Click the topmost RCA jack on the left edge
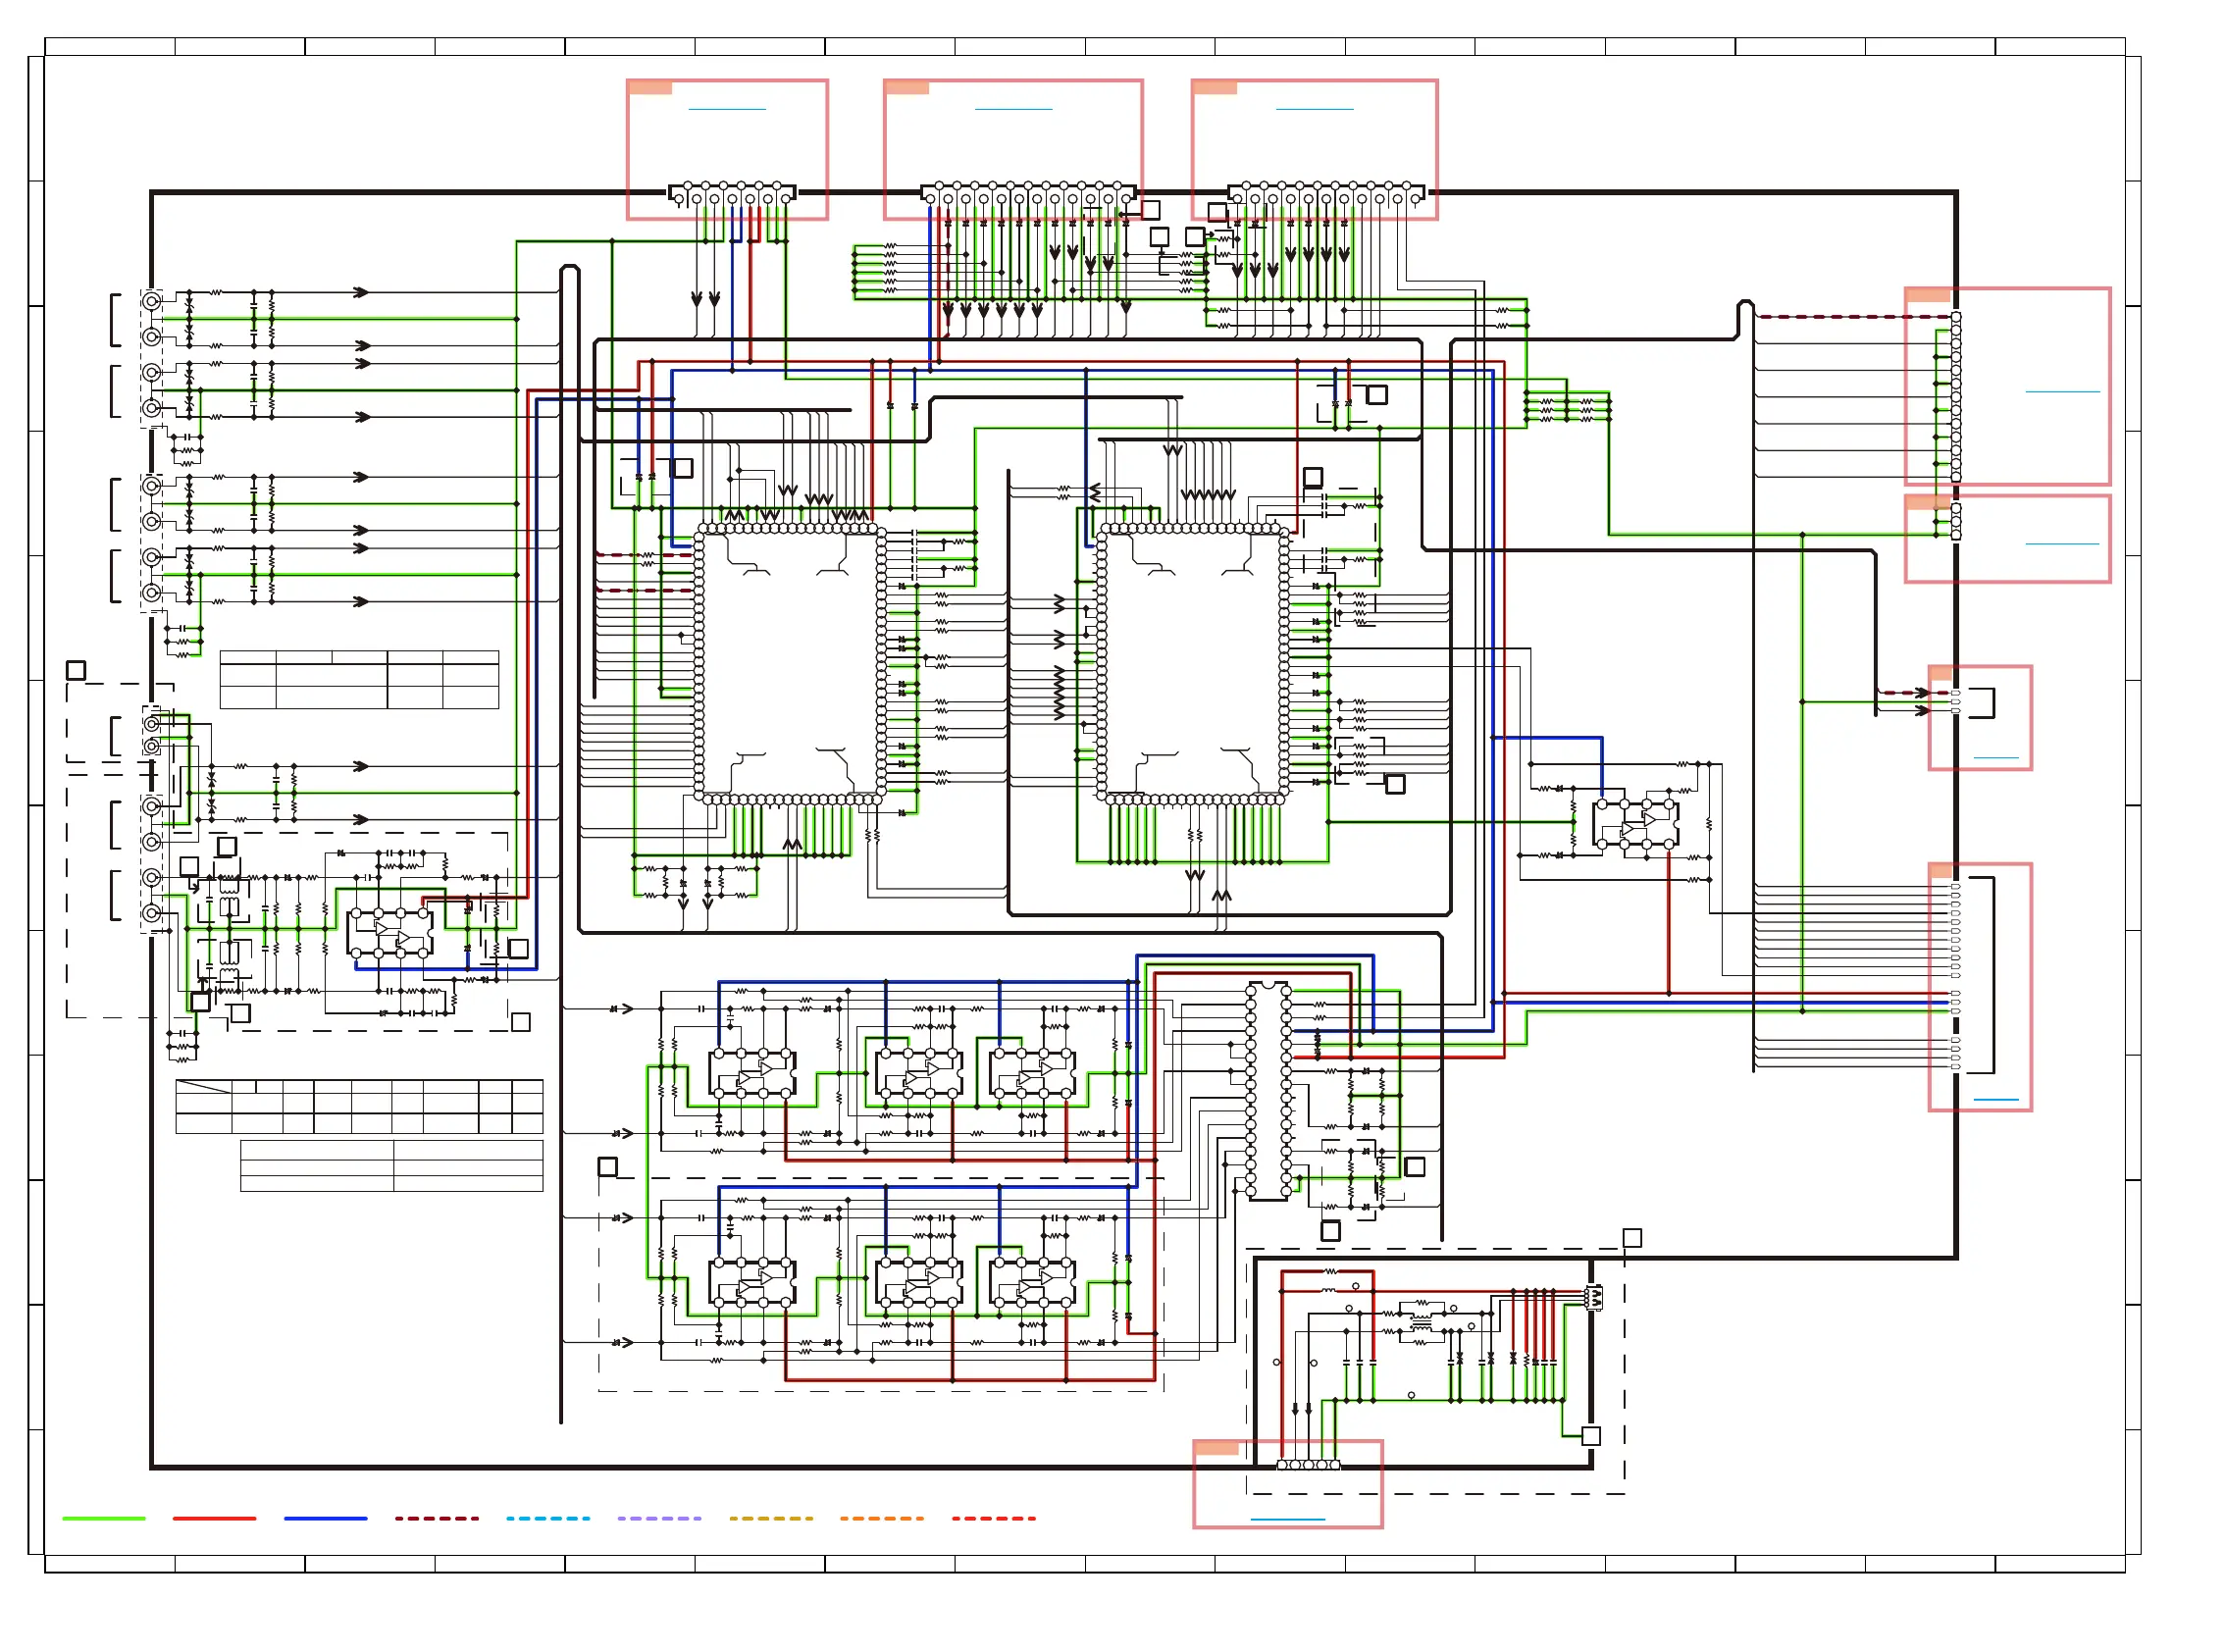The image size is (2225, 1652). [x=152, y=301]
